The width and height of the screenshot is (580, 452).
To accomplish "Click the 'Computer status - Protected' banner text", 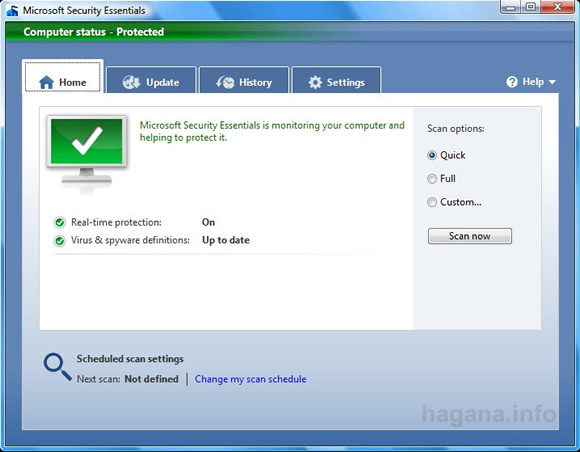I will click(94, 32).
